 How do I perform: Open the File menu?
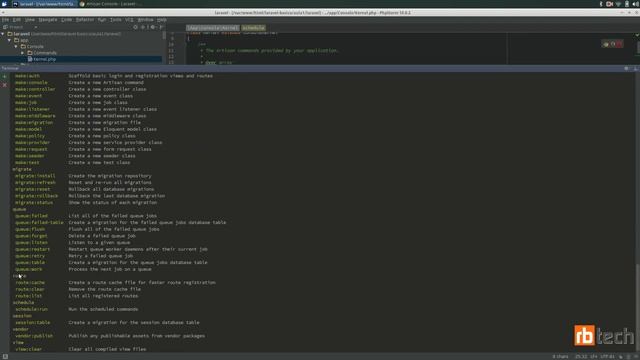click(5, 20)
